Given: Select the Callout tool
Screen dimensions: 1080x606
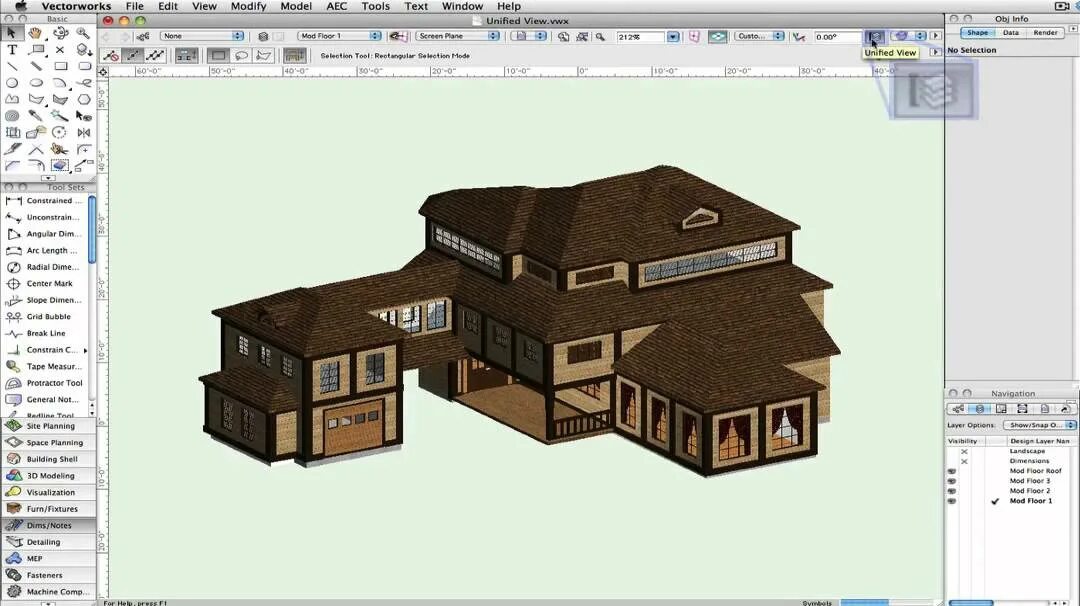Looking at the screenshot, I should [x=36, y=50].
